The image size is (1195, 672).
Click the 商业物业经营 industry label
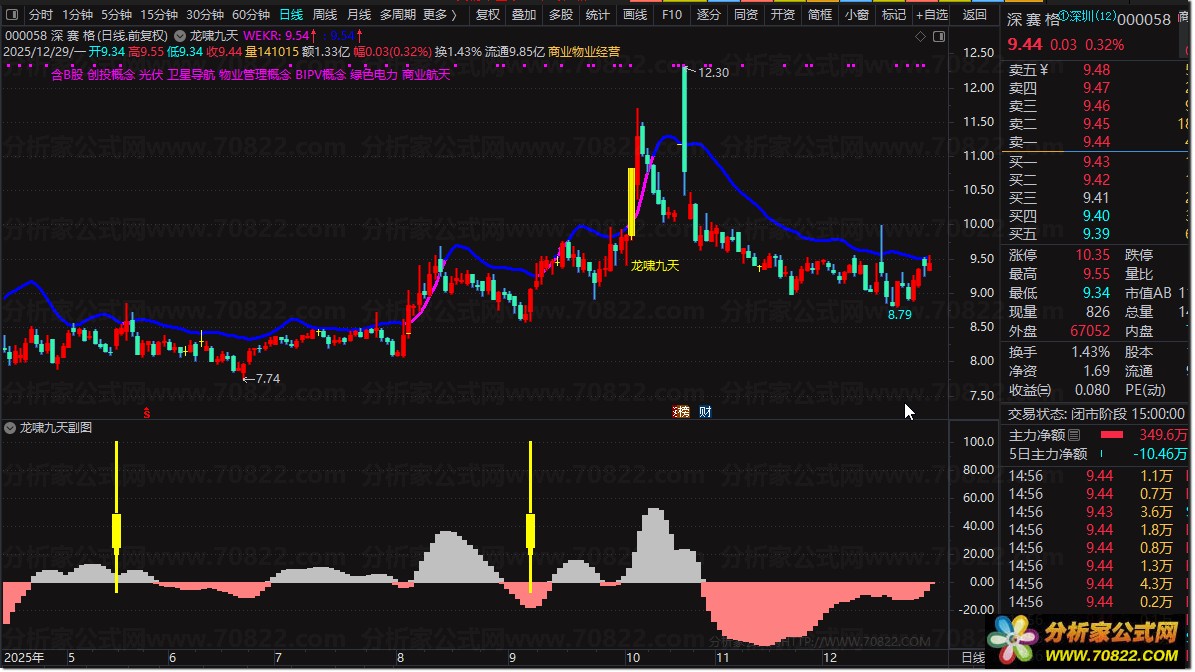[584, 52]
